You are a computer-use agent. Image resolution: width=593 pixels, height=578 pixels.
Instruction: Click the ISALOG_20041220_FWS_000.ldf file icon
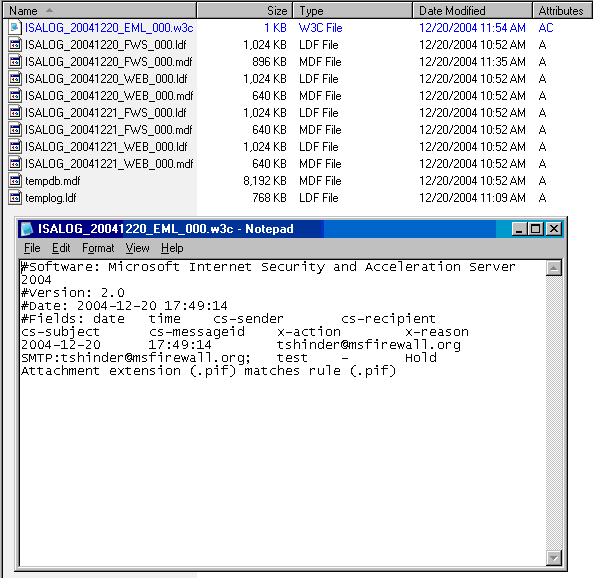[15, 45]
